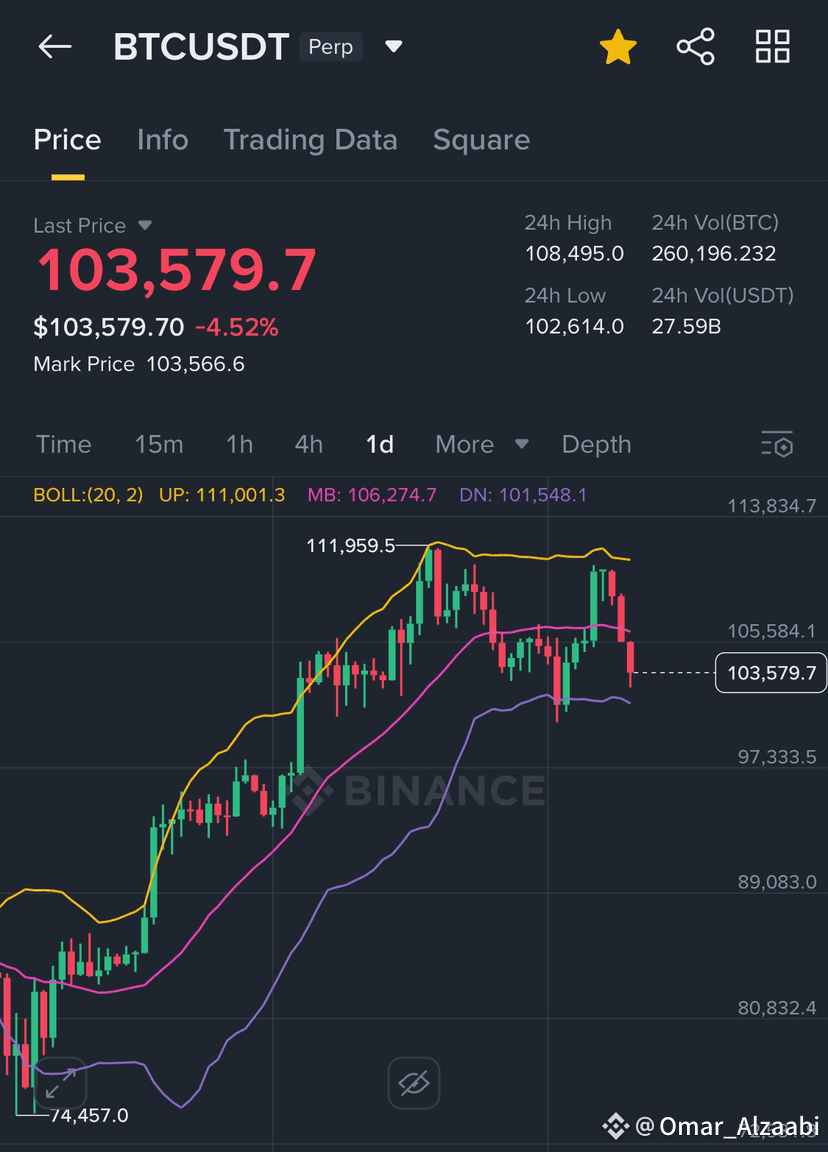Screen dimensions: 828x1152
Task: Open the Square tab
Action: coord(481,140)
